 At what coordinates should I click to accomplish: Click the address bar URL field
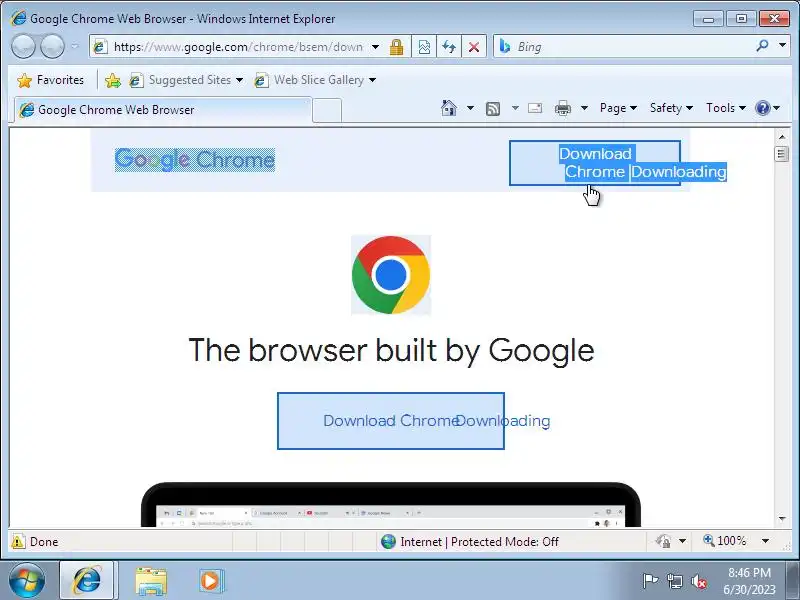tap(238, 47)
